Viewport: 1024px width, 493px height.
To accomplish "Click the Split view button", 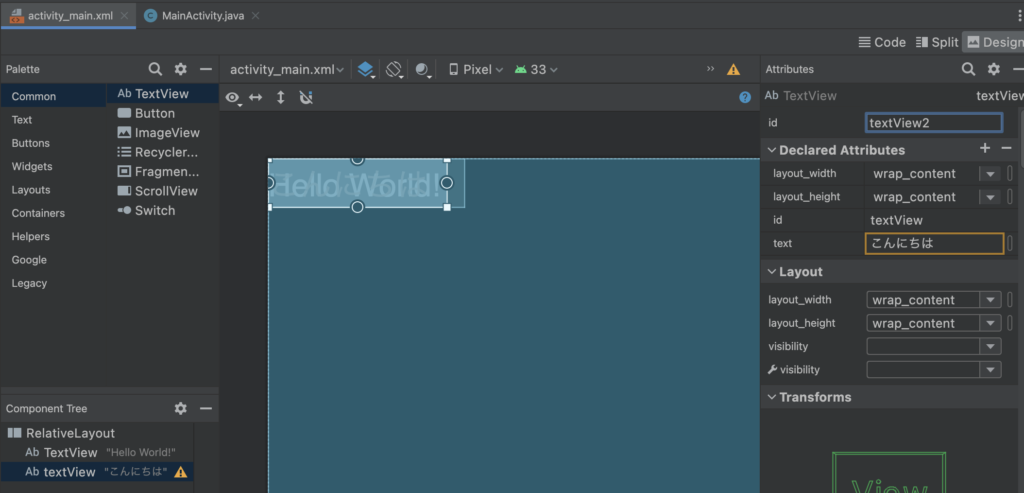I will tap(936, 42).
